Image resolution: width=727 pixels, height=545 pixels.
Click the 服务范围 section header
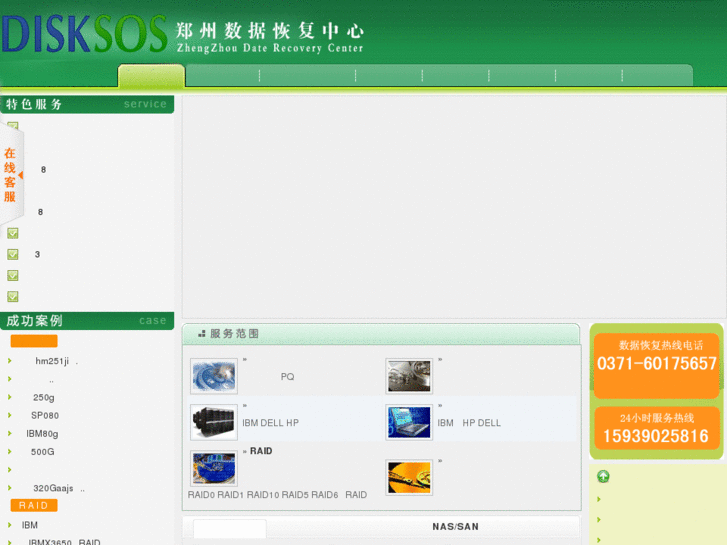tap(381, 334)
